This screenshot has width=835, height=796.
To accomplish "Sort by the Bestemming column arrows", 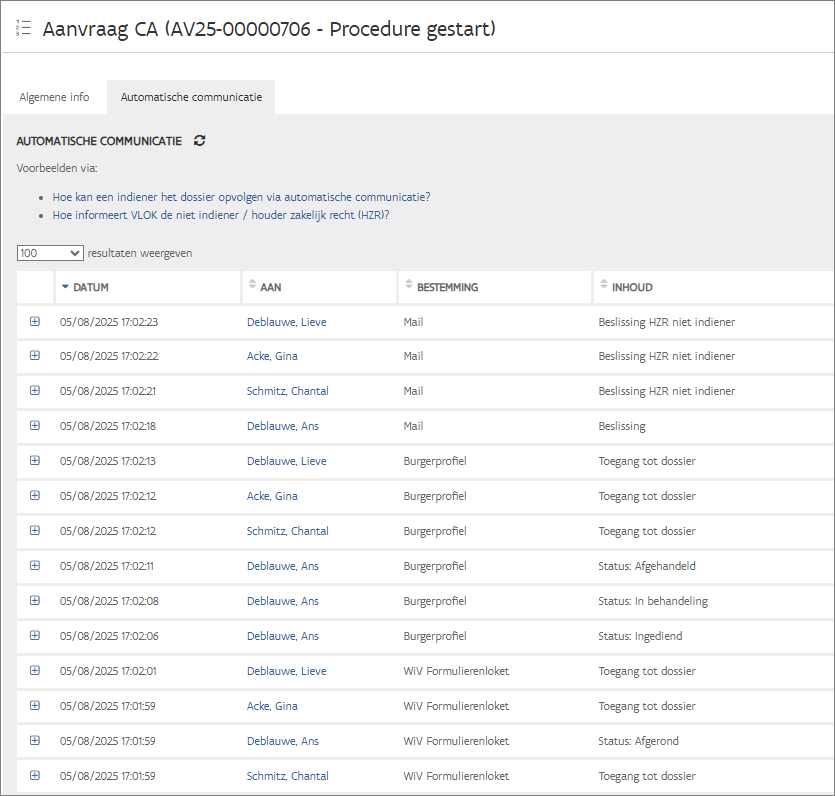I will pyautogui.click(x=408, y=286).
